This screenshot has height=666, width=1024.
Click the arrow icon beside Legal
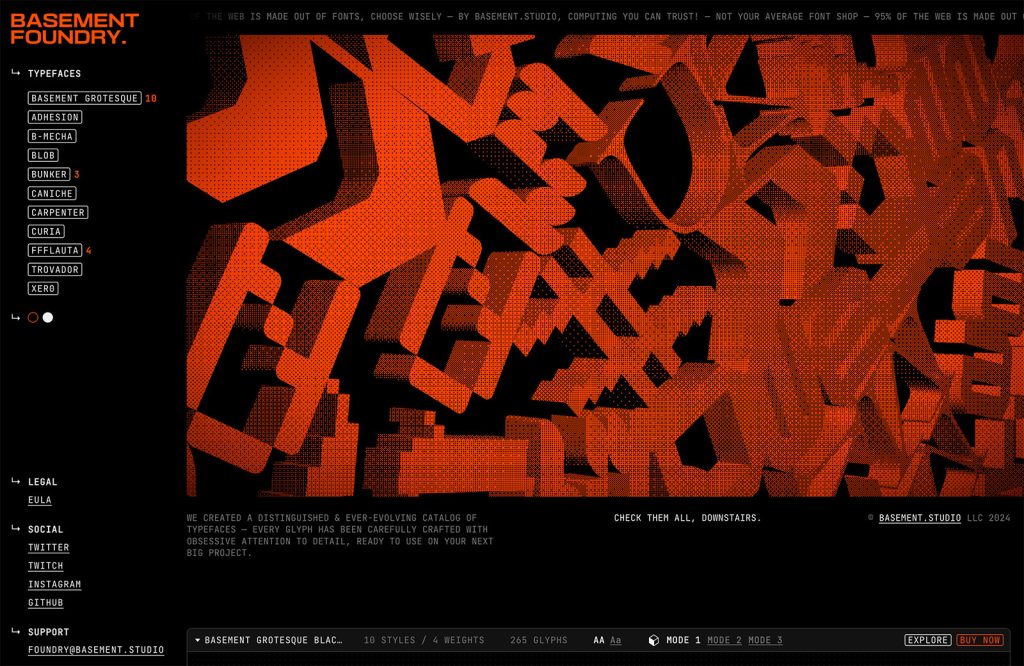pos(16,481)
